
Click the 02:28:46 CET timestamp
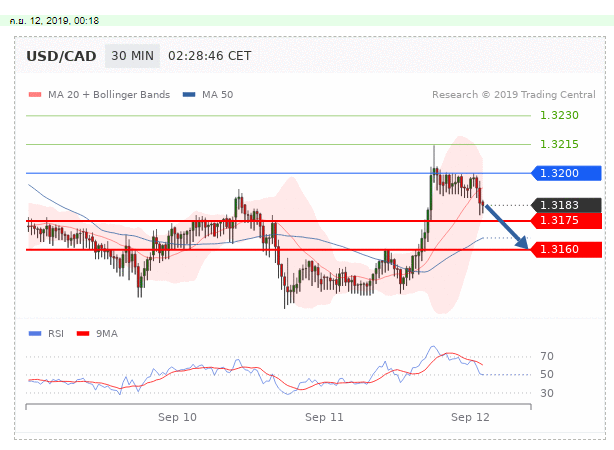click(209, 56)
